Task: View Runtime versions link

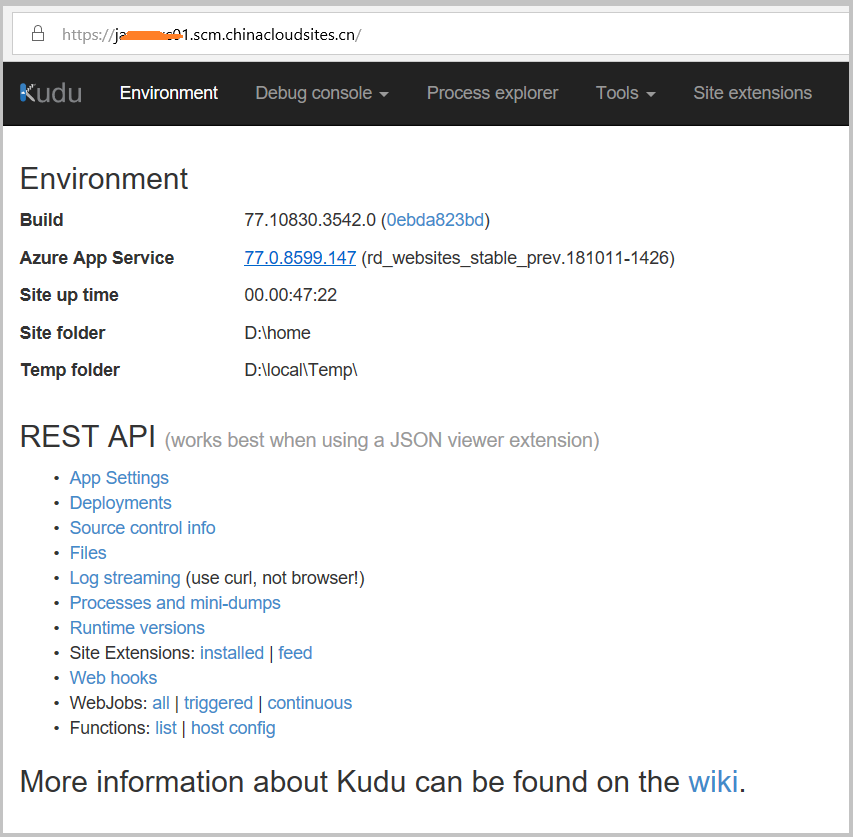Action: pos(137,628)
